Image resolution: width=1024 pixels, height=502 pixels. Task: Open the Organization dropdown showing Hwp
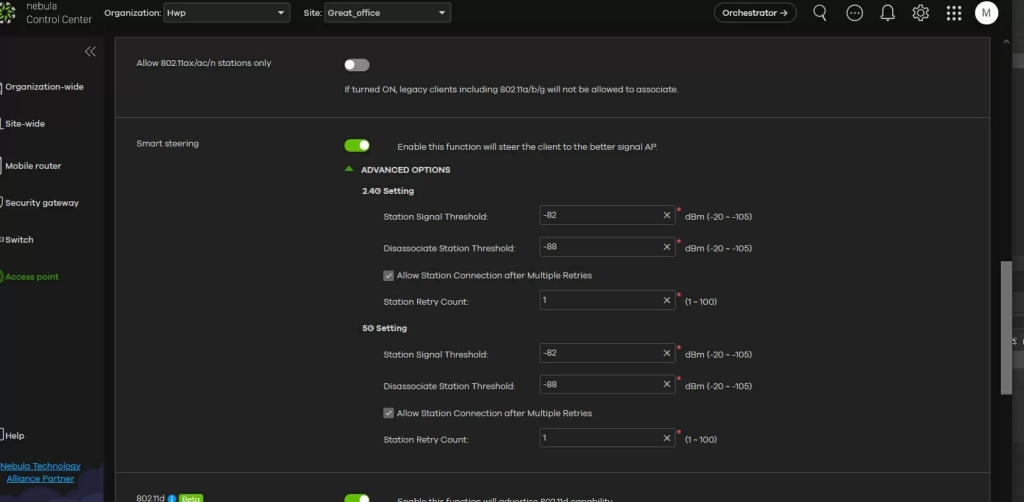click(226, 13)
